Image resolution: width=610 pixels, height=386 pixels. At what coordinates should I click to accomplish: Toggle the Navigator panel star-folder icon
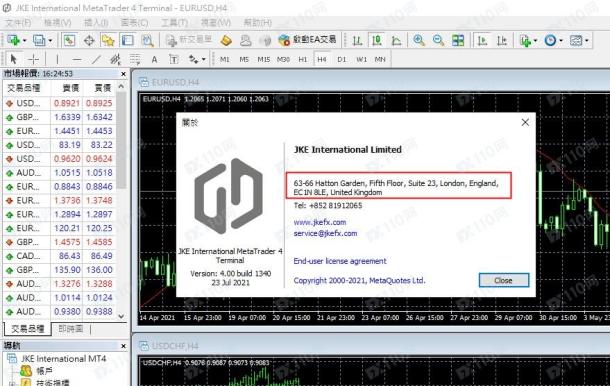coord(108,40)
